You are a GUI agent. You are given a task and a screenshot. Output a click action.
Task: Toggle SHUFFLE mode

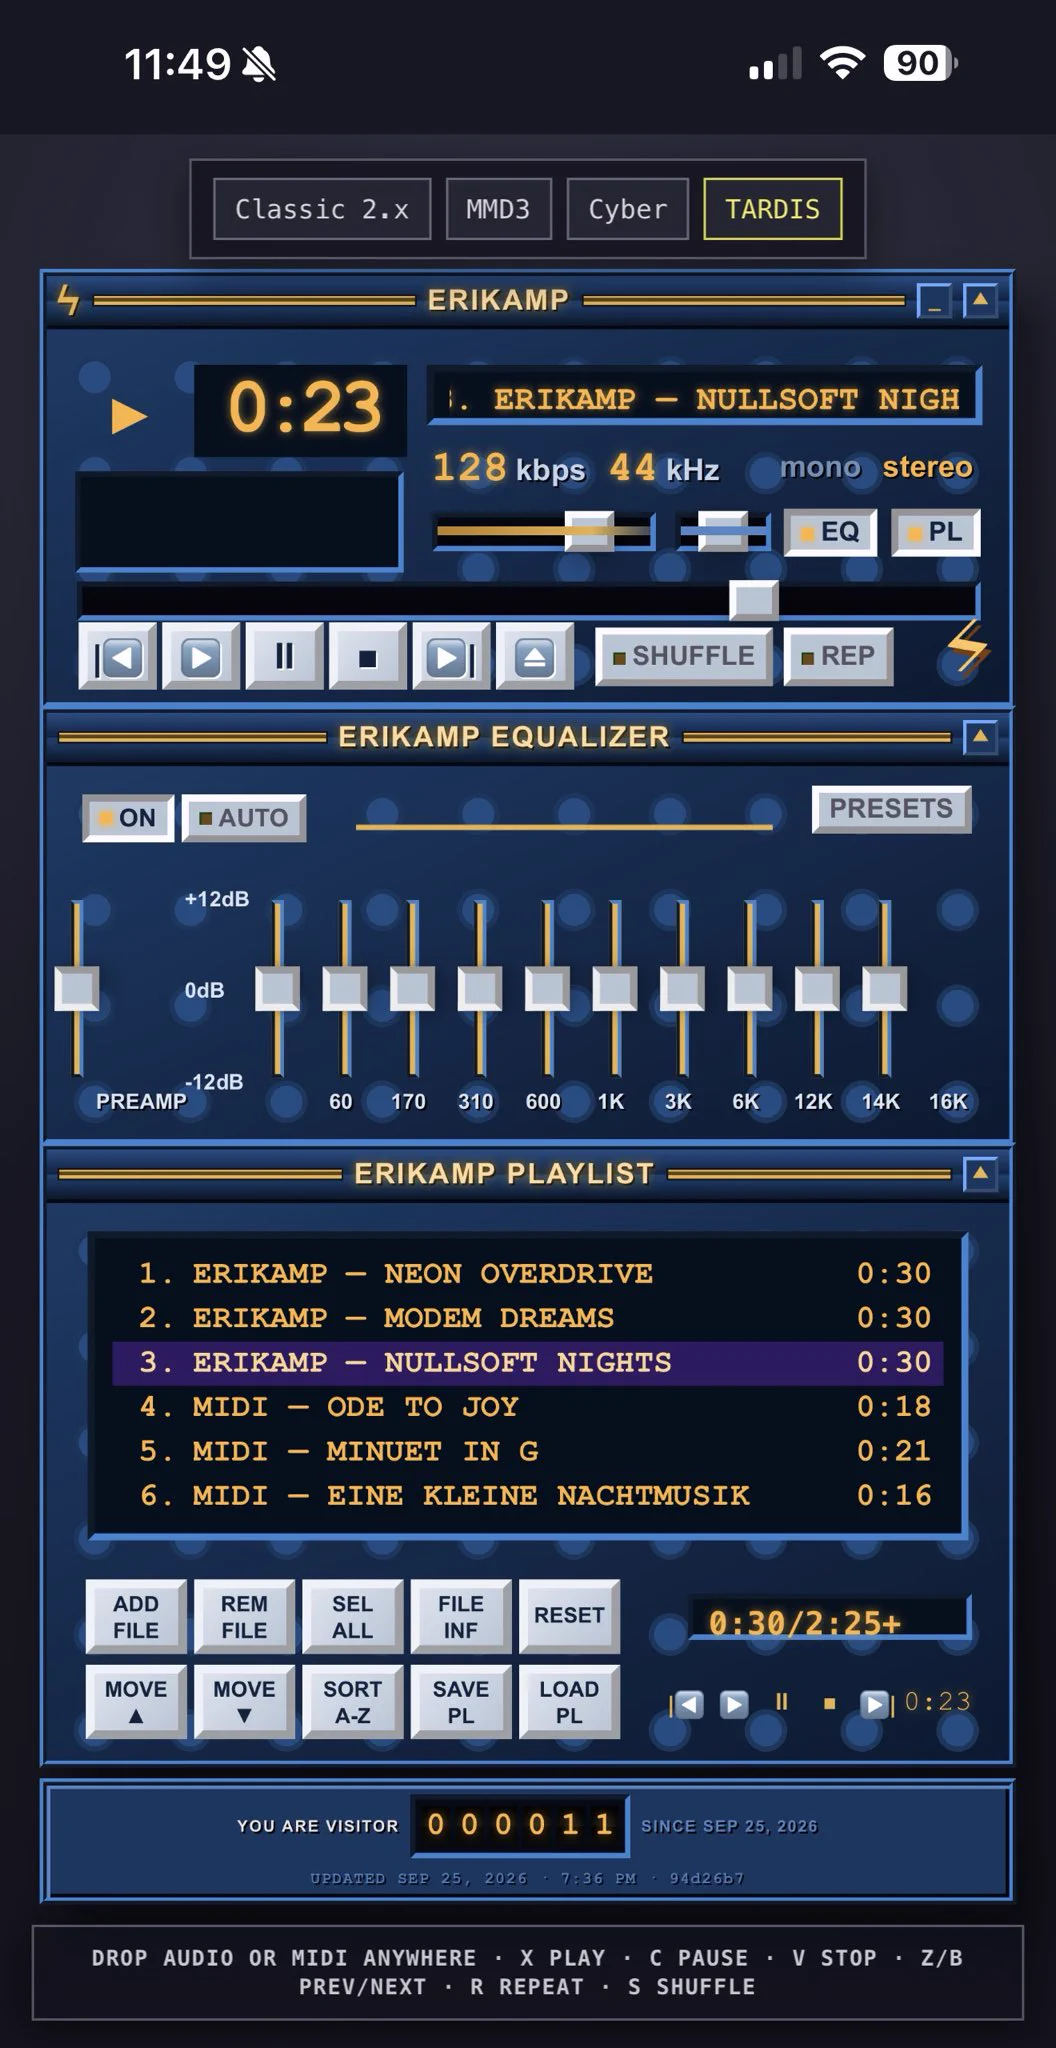[684, 656]
